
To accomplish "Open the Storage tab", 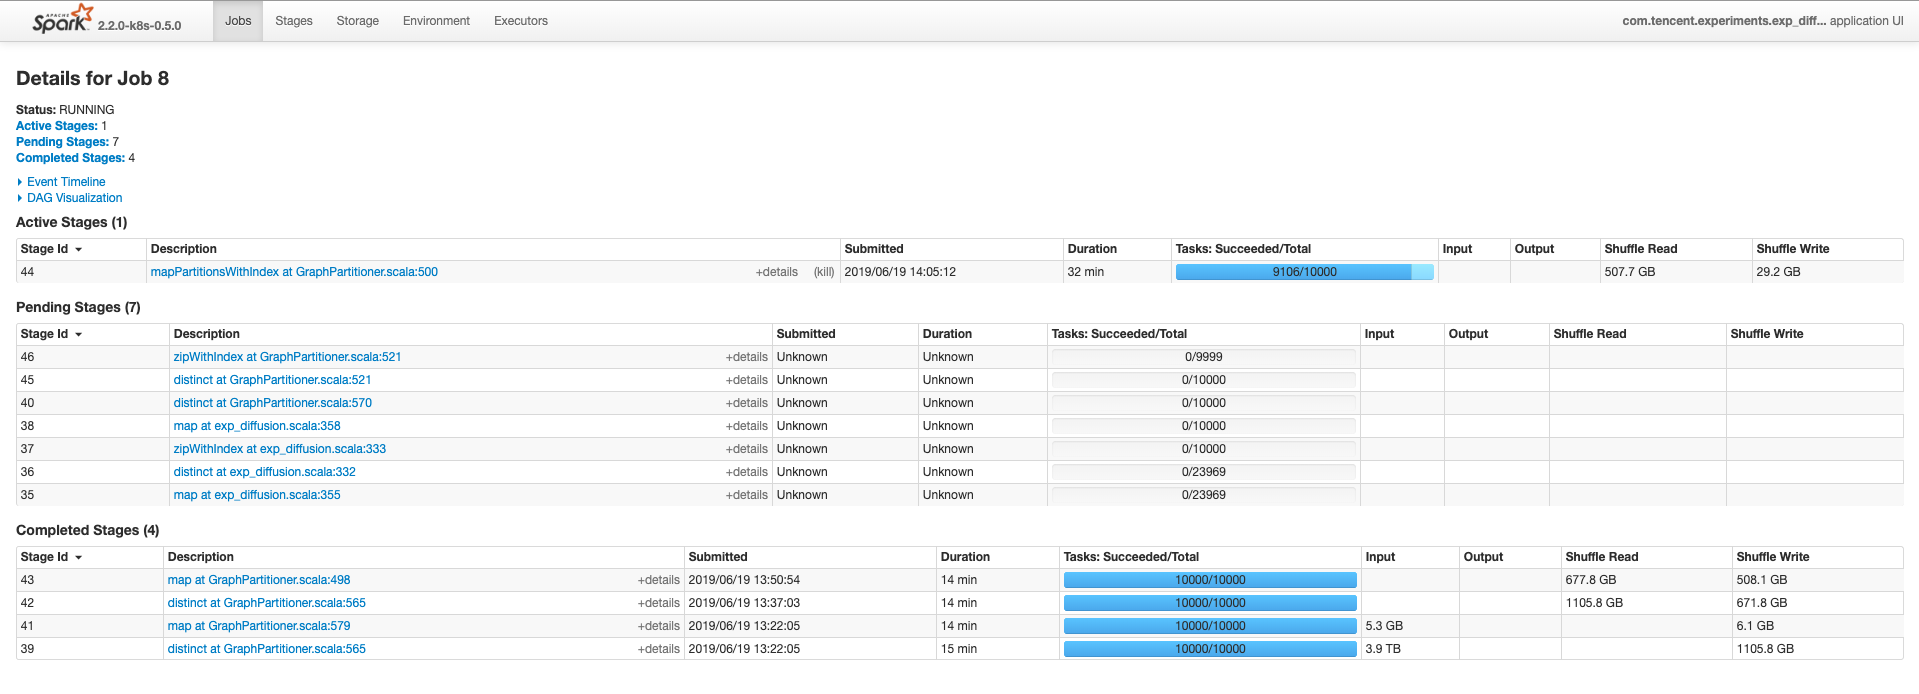I will [357, 21].
